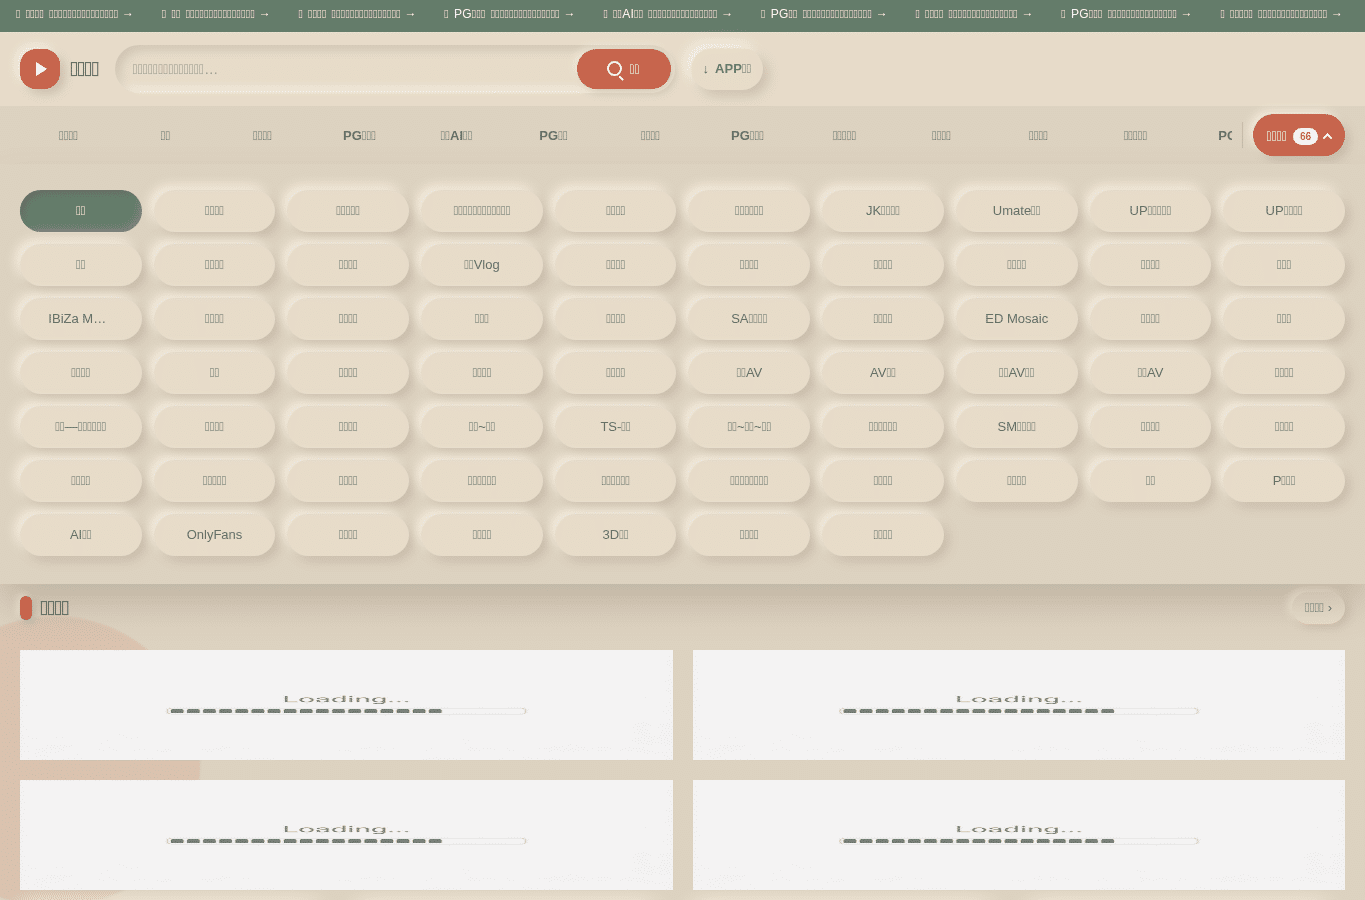The image size is (1365, 900).
Task: Pick the OnlyFans category chip
Action: [214, 535]
